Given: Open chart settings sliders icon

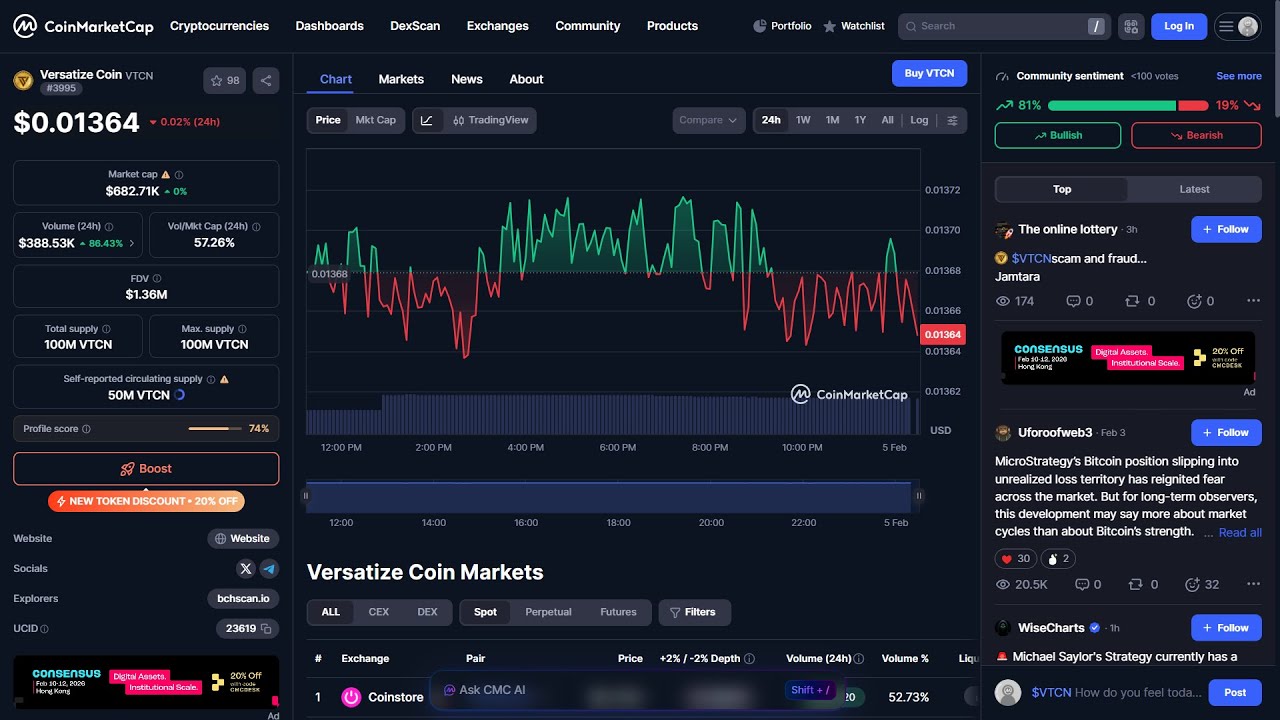Looking at the screenshot, I should pyautogui.click(x=952, y=120).
